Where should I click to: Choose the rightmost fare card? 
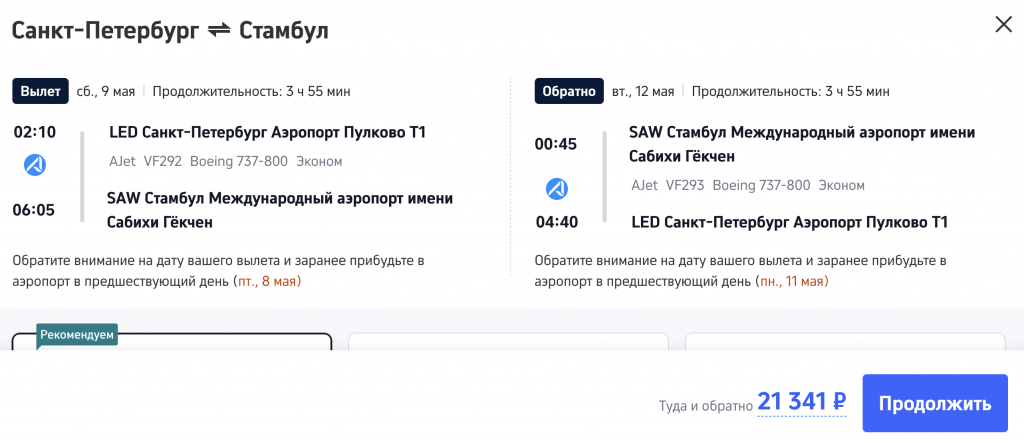(845, 342)
